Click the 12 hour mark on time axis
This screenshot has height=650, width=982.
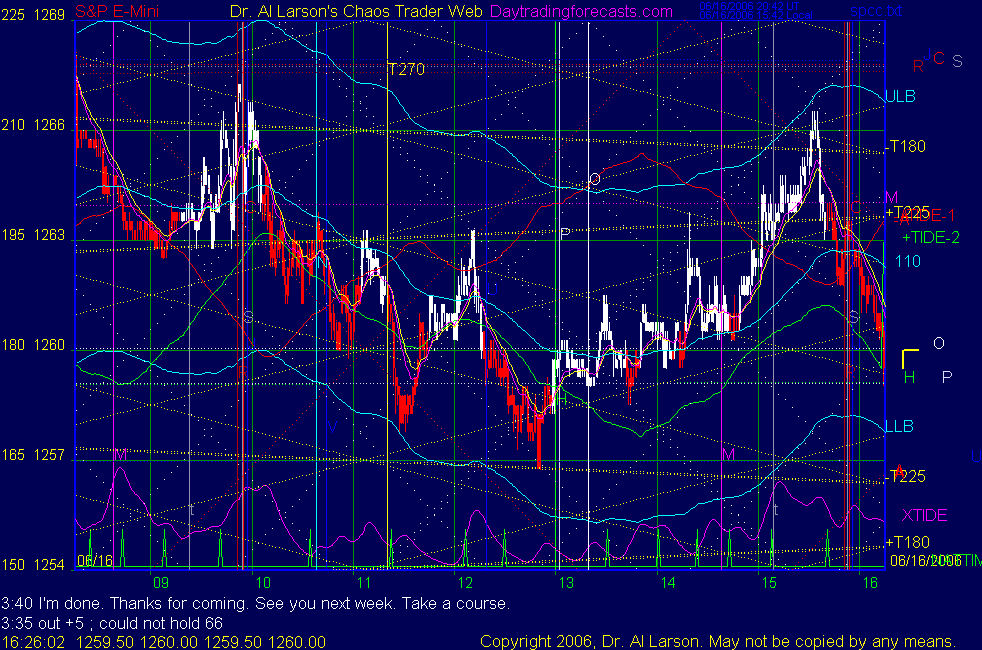[465, 583]
